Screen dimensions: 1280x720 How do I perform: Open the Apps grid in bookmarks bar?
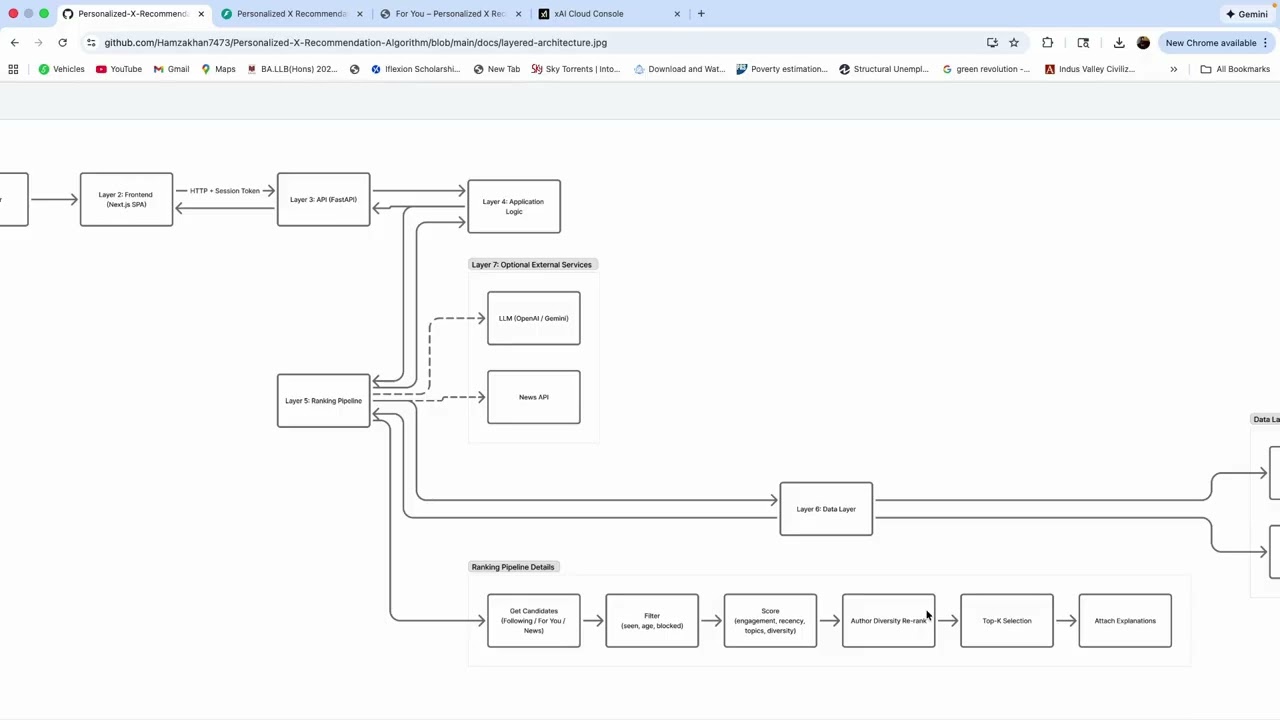coord(13,69)
